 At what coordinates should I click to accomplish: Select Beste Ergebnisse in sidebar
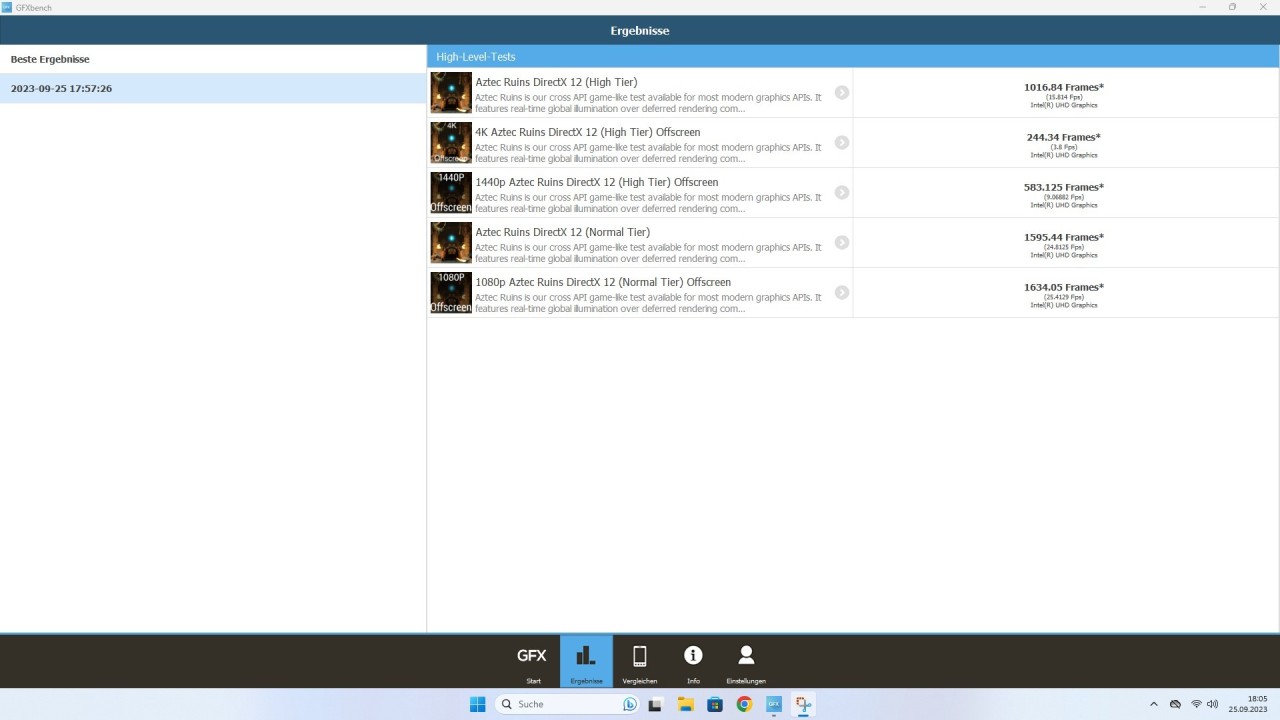coord(213,59)
